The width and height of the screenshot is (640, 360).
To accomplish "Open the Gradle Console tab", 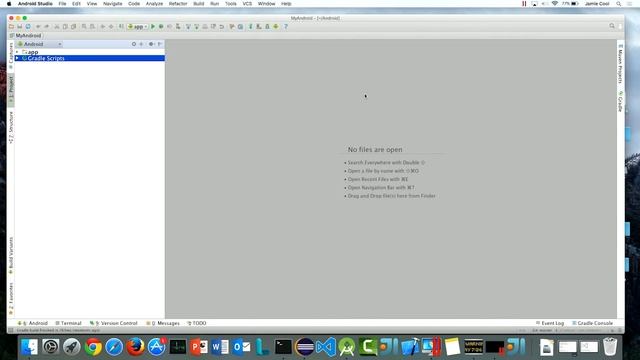I will tap(592, 323).
